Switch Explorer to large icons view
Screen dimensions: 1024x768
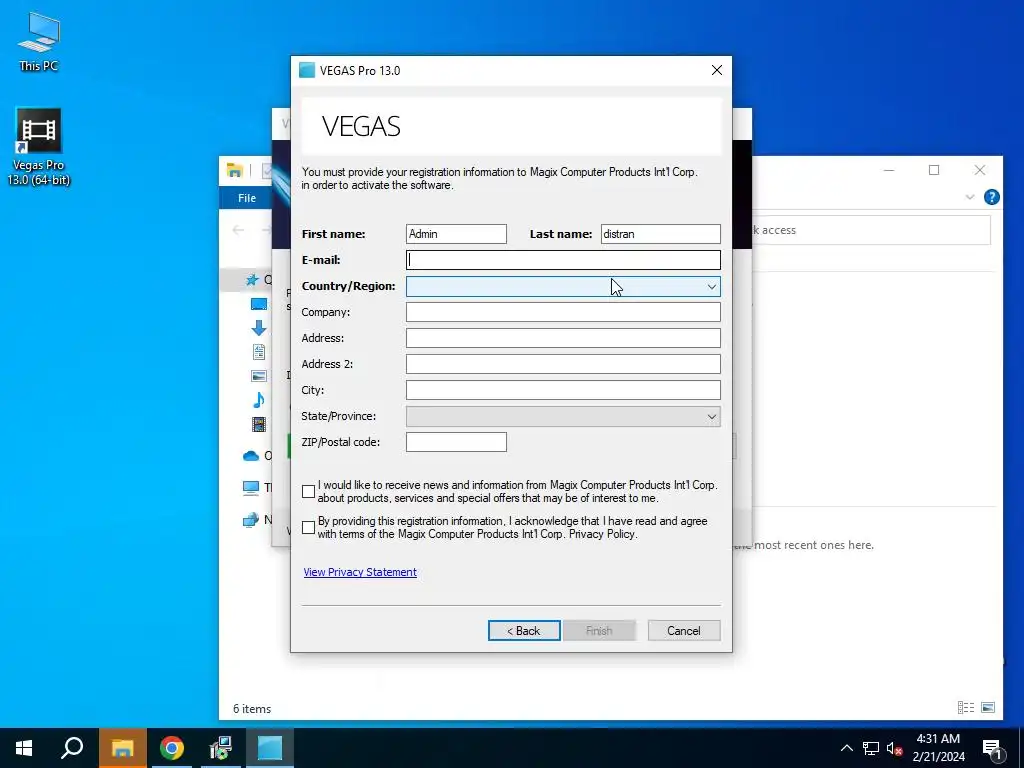[988, 708]
